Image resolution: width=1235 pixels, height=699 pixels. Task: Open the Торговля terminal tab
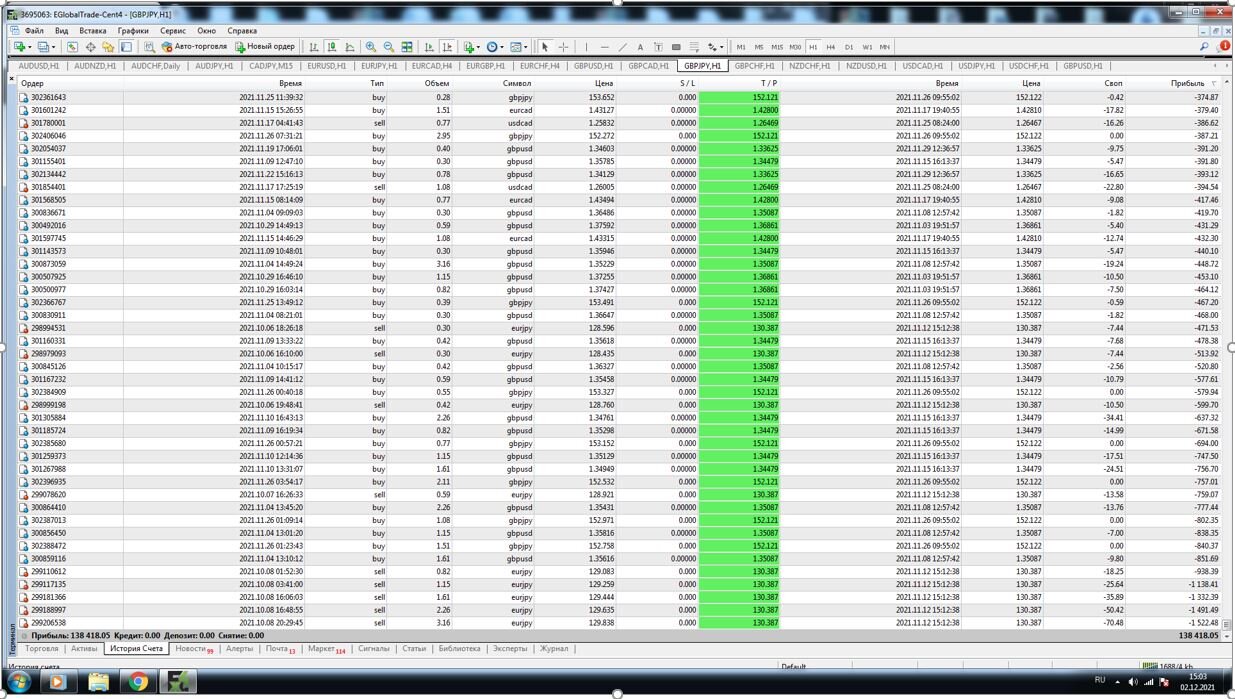(x=42, y=649)
